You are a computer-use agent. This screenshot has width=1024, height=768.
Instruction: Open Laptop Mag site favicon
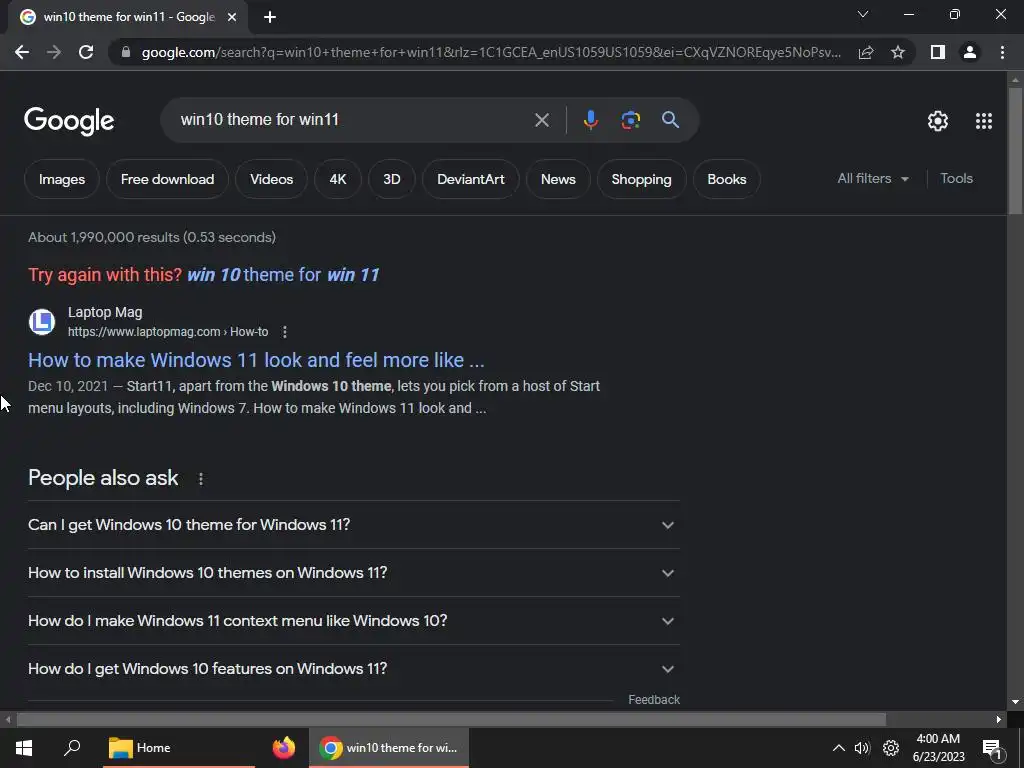tap(42, 322)
